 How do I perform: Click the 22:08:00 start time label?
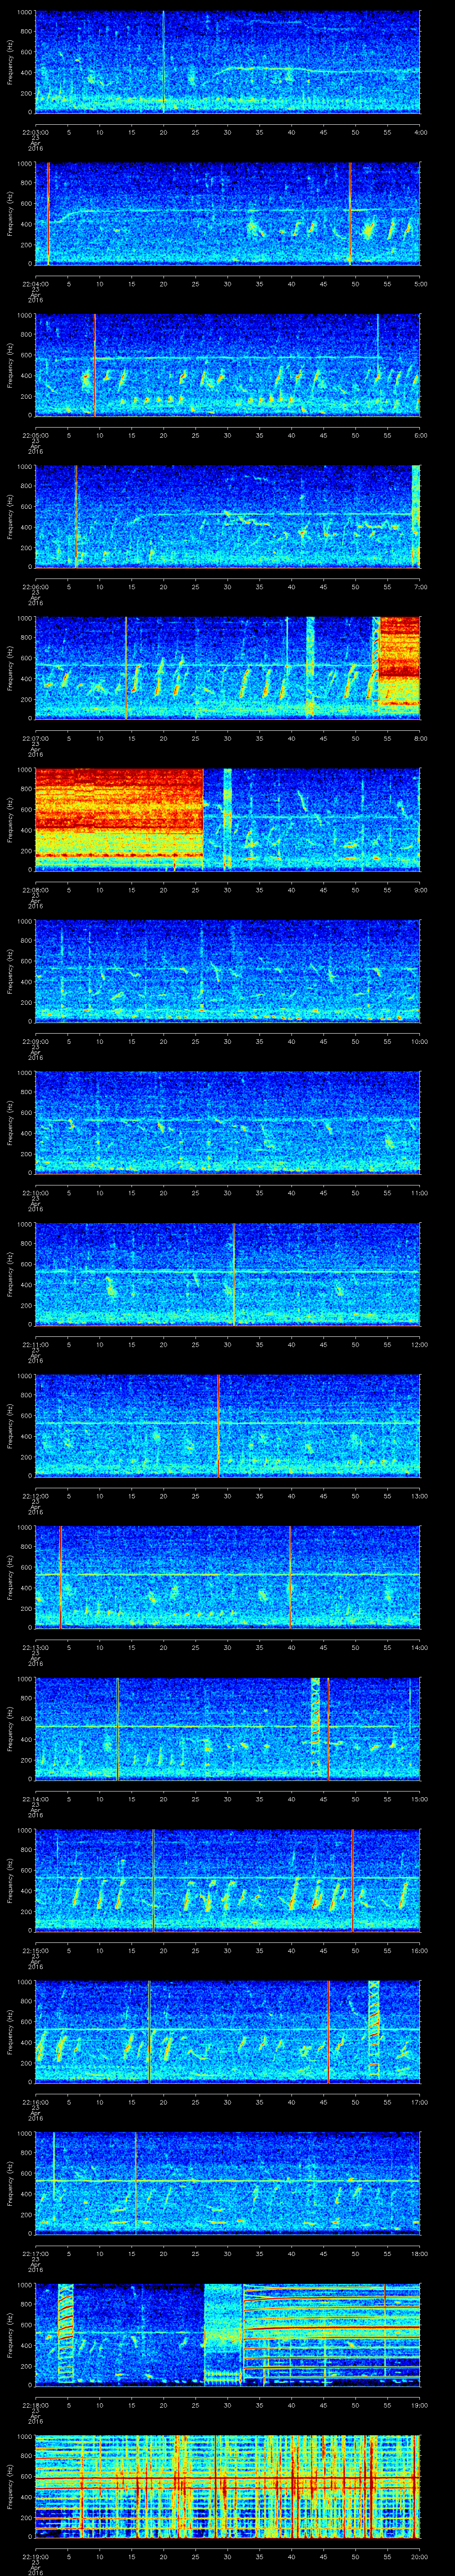tap(35, 890)
